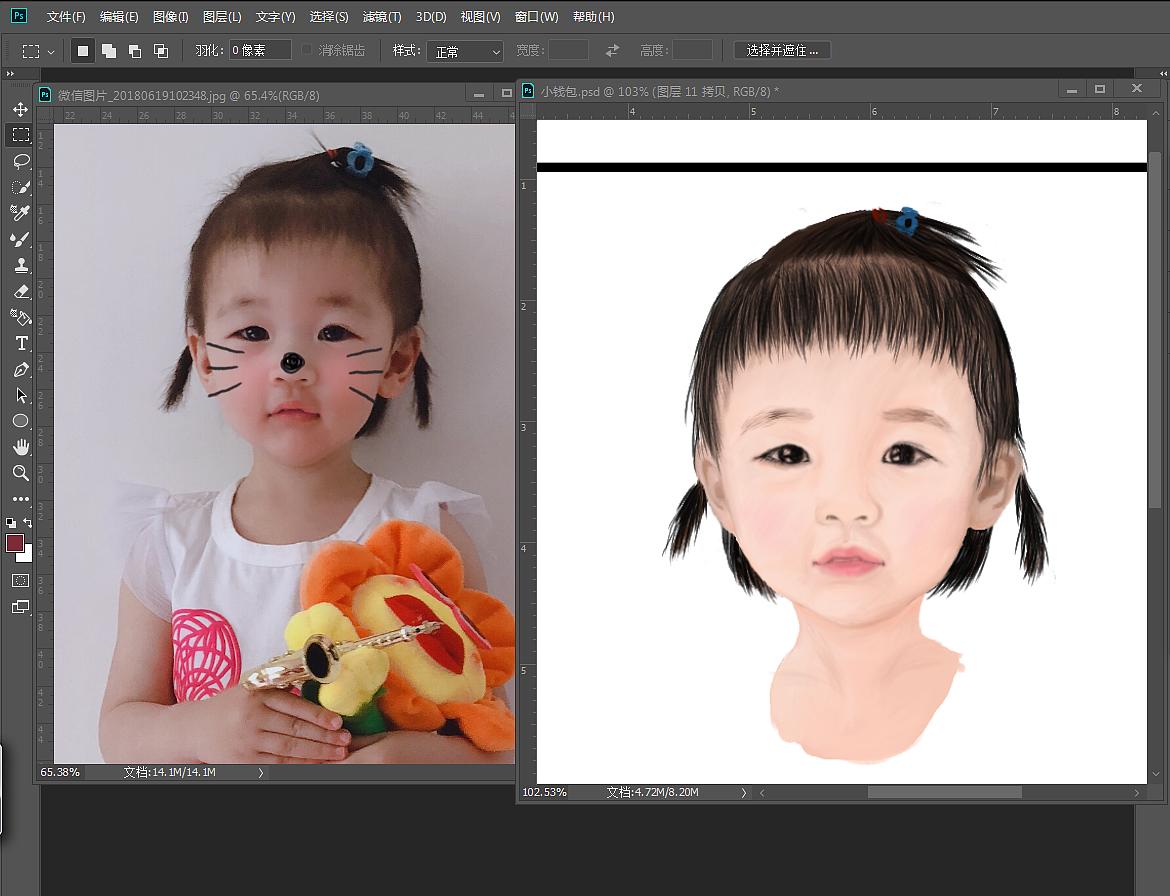The width and height of the screenshot is (1170, 896).
Task: Click the 宽度 width input field
Action: (568, 50)
